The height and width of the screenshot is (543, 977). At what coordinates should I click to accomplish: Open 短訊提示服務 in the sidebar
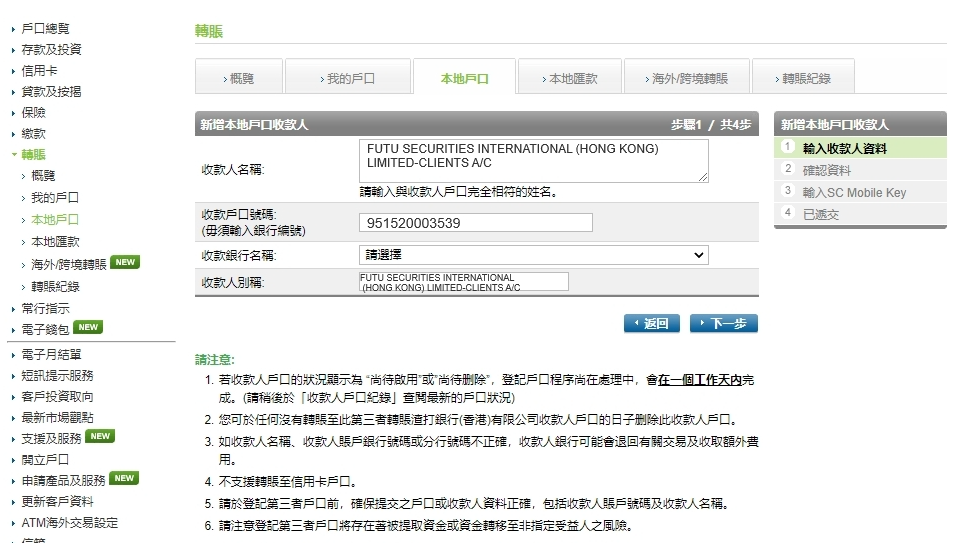point(57,376)
